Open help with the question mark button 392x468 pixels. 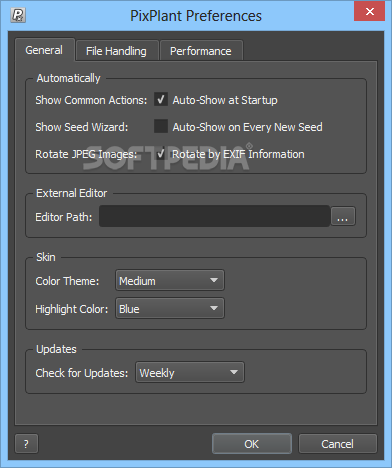26,444
